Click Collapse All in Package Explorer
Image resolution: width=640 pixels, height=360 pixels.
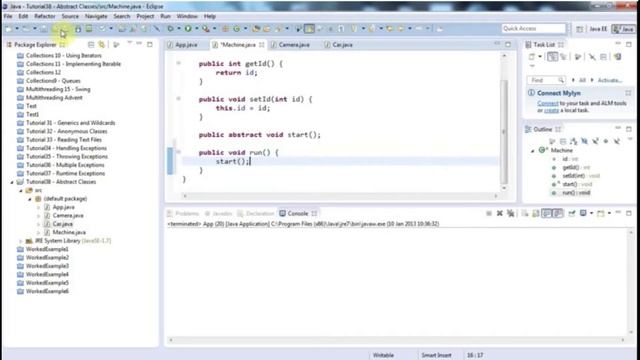tap(91, 44)
